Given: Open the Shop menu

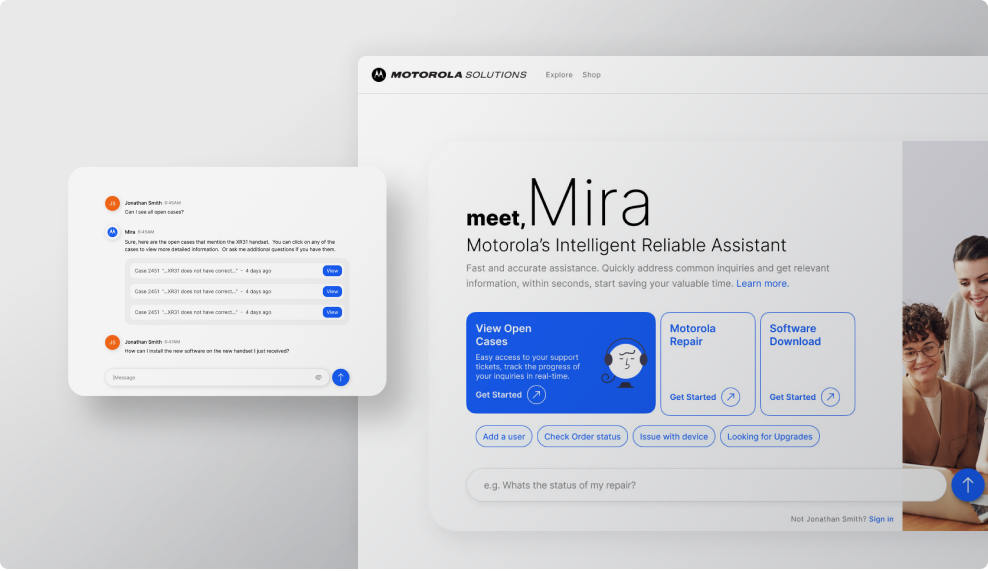Looking at the screenshot, I should tap(591, 74).
